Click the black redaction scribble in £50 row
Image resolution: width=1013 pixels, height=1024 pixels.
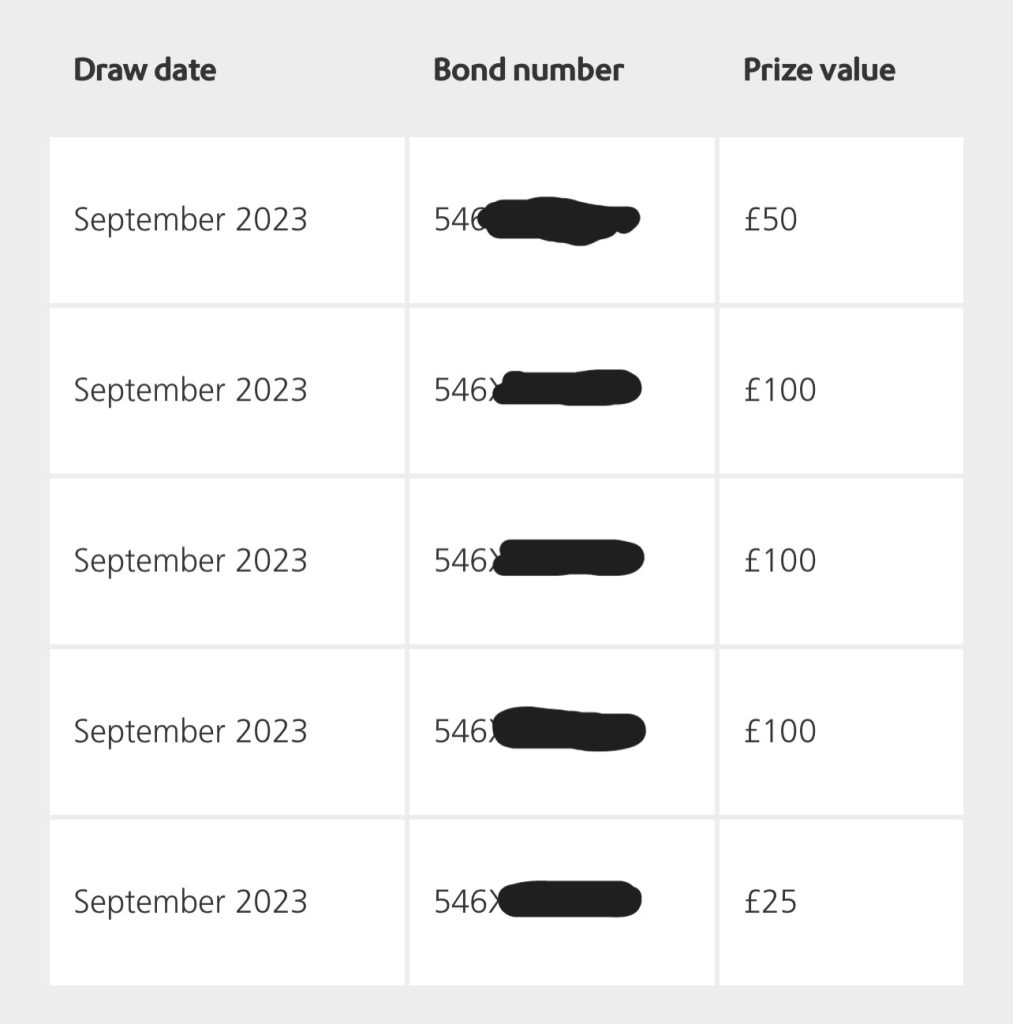click(562, 221)
